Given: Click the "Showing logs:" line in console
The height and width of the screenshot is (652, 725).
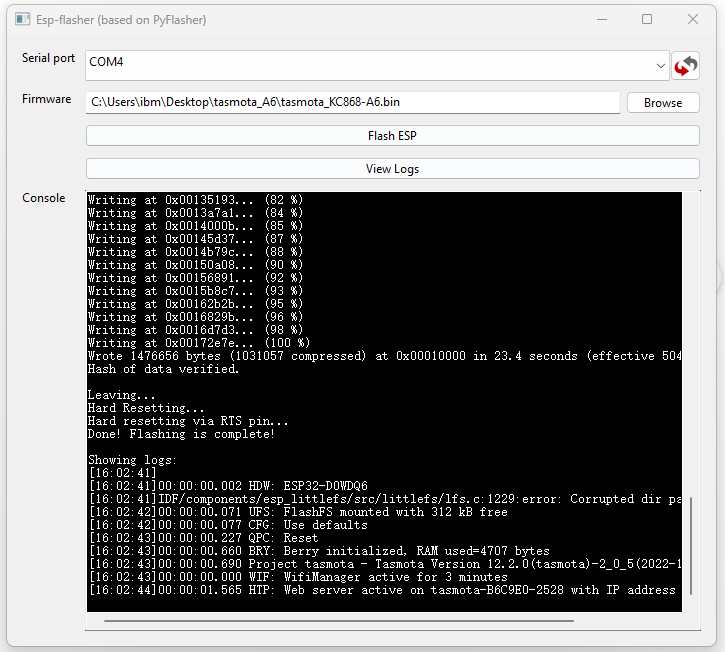Looking at the screenshot, I should [130, 460].
